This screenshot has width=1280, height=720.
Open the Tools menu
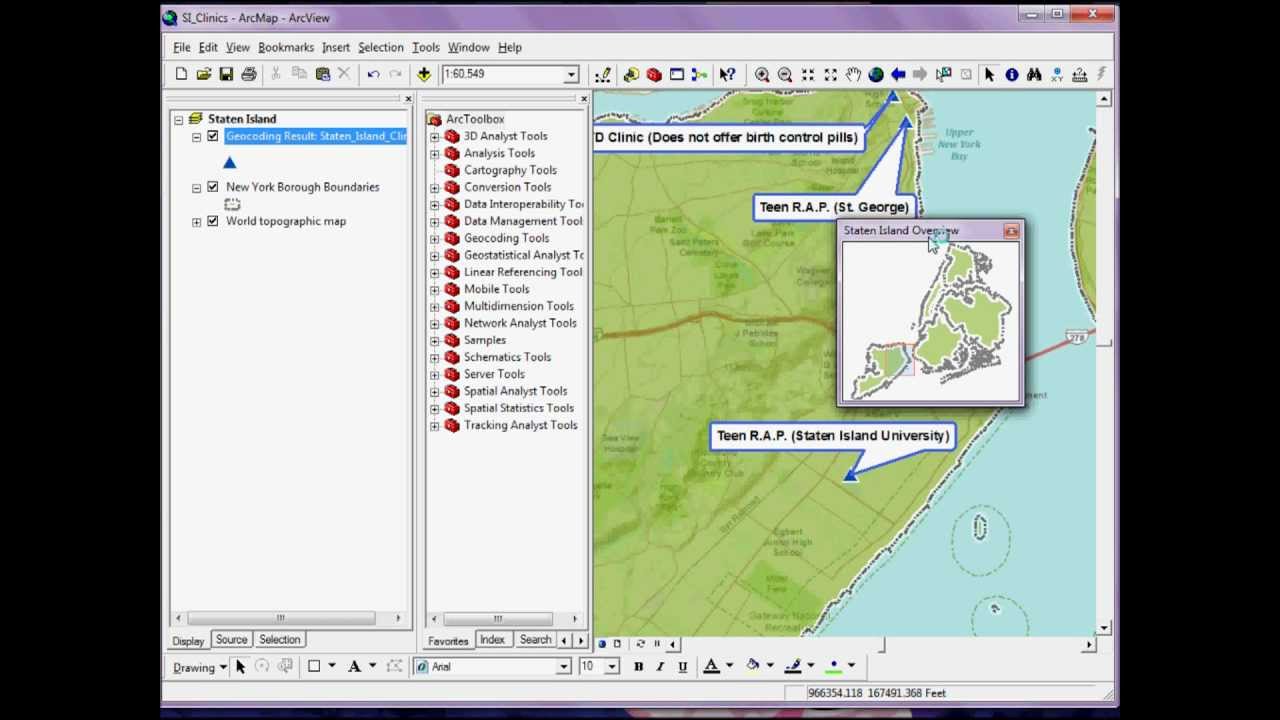(x=426, y=47)
